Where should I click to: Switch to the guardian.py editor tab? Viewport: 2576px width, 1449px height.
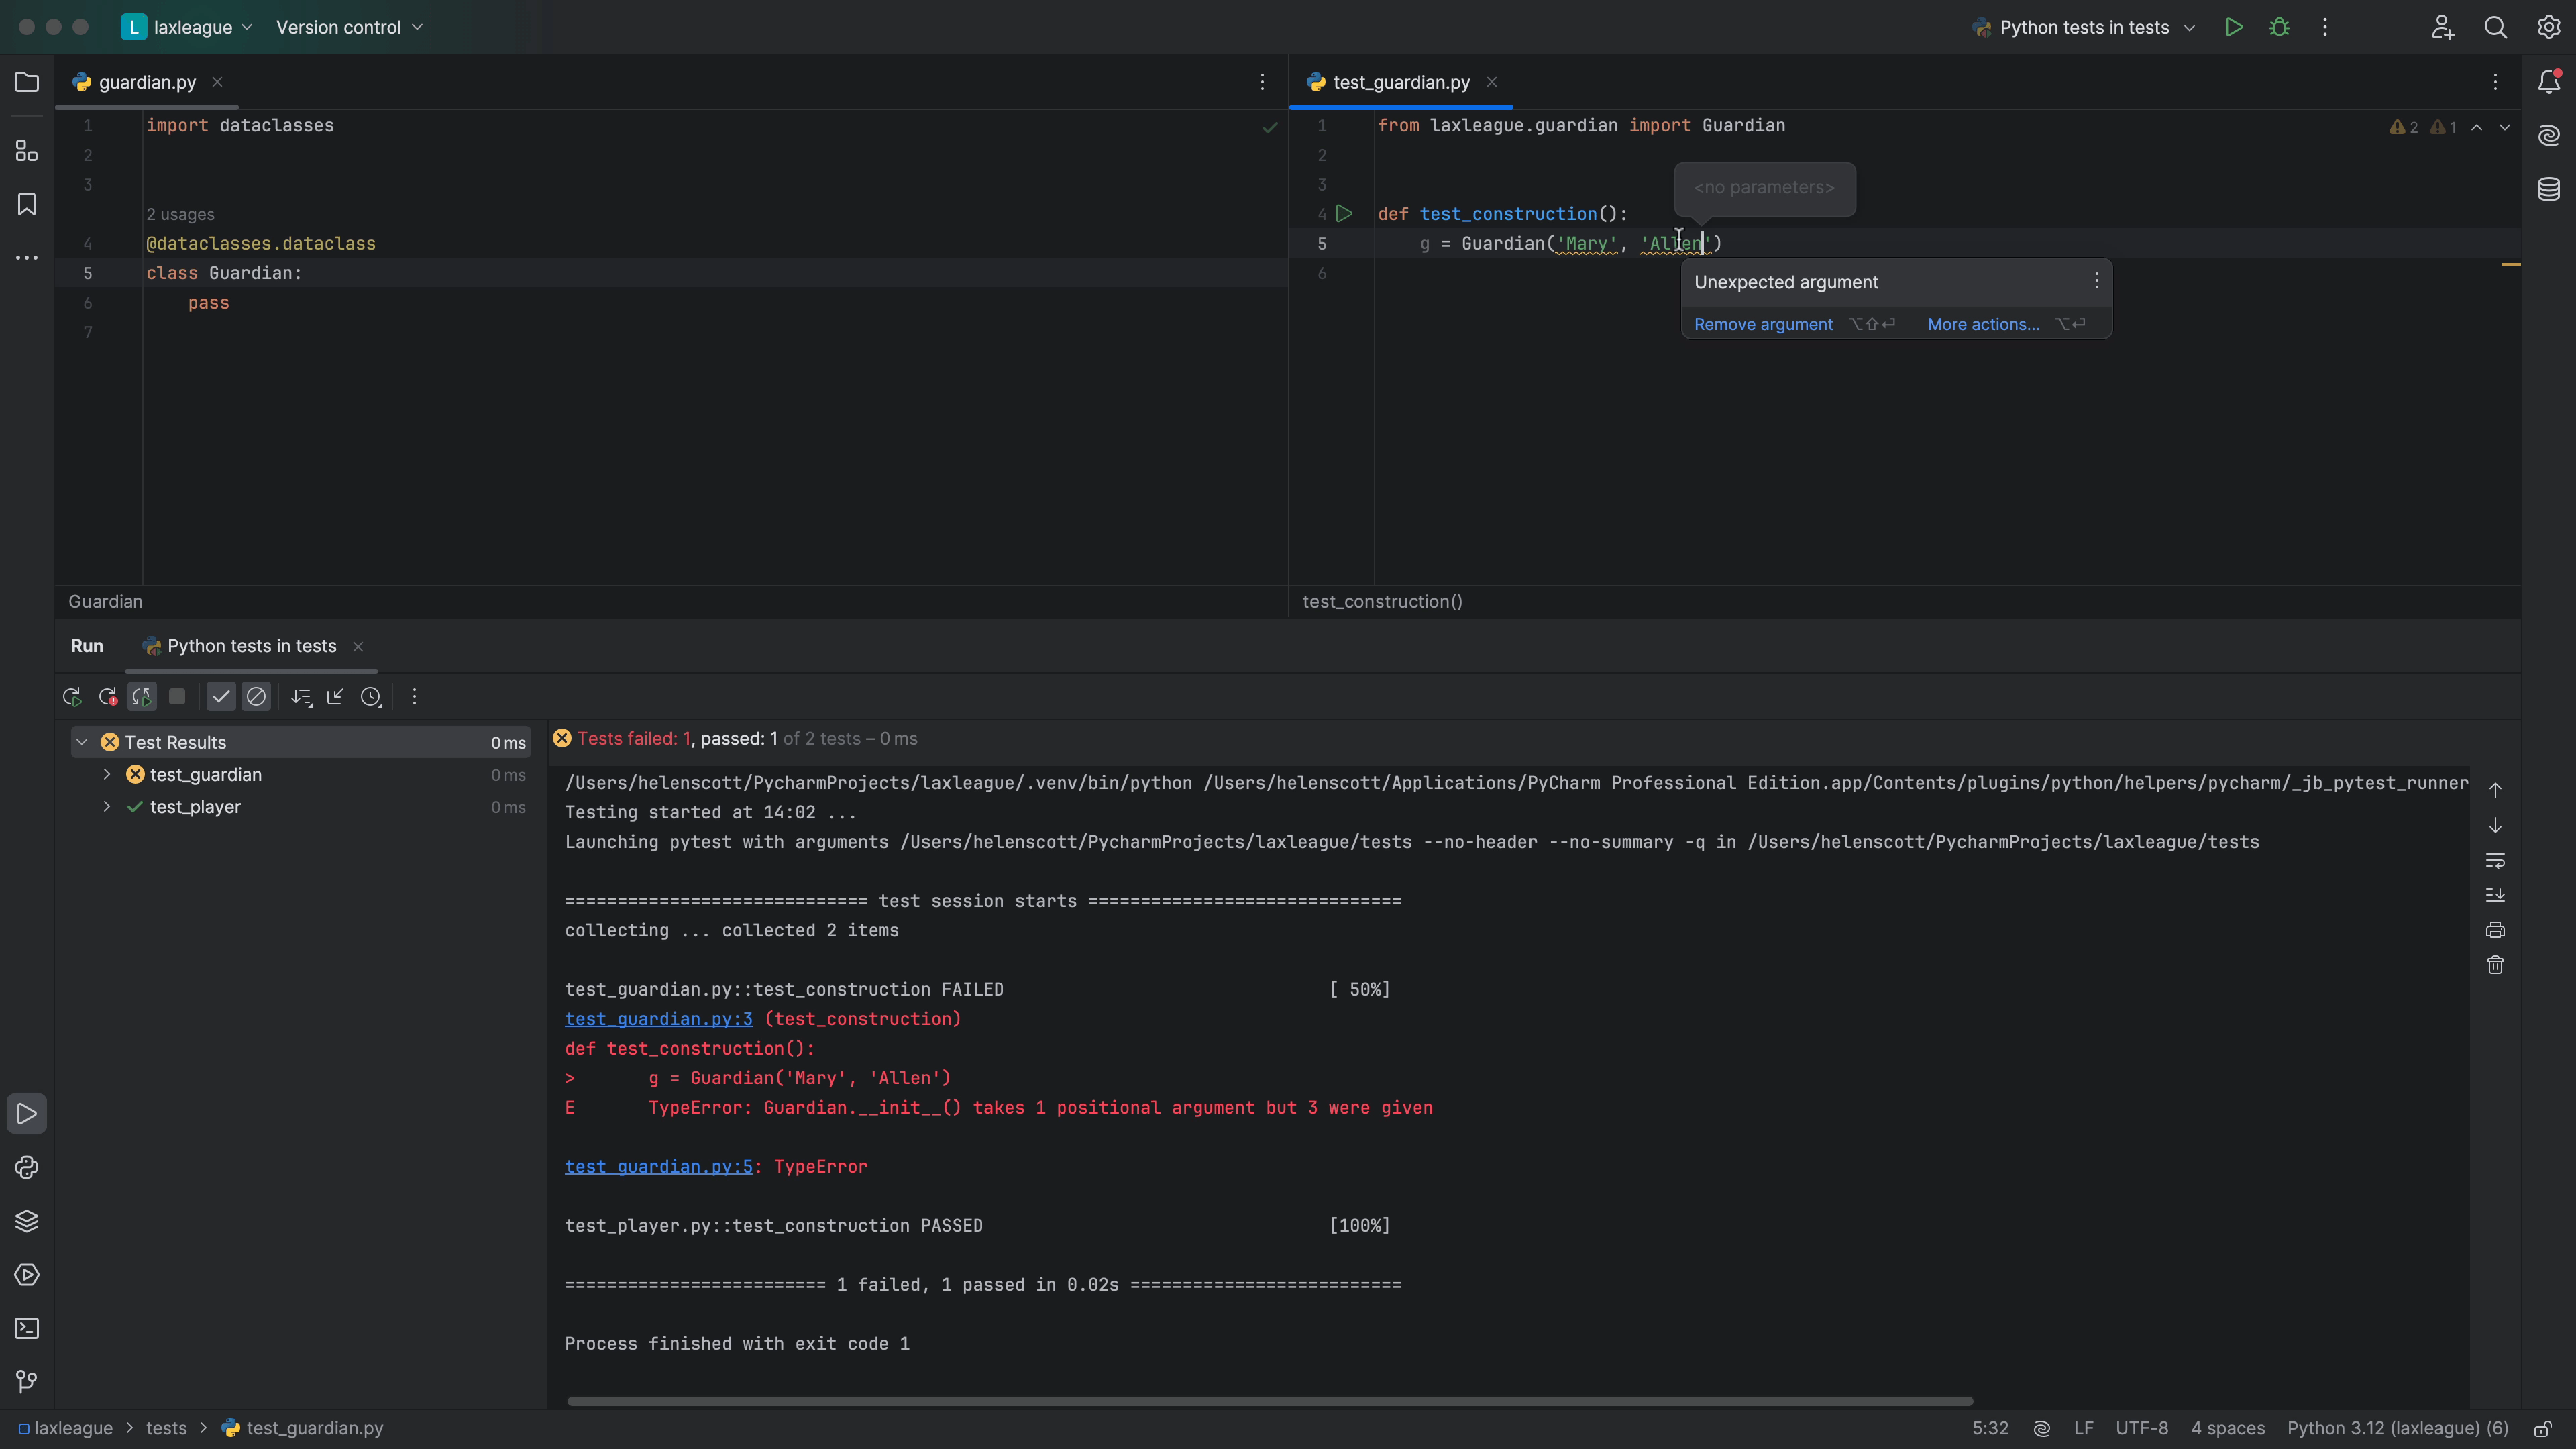coord(147,82)
